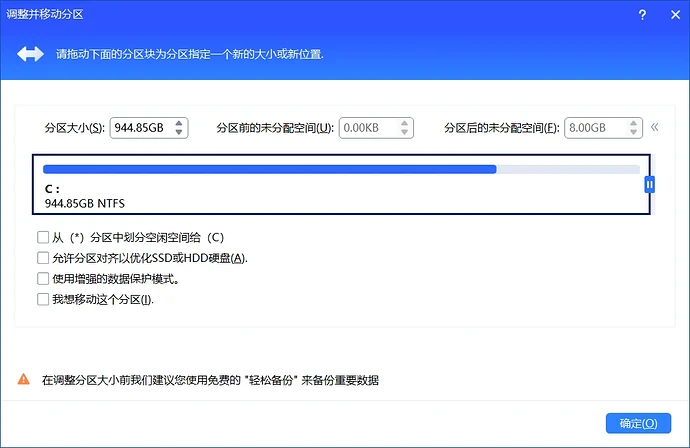Toggle 使用增强的数据保护模式 checkbox
This screenshot has height=448, width=690.
click(x=43, y=279)
